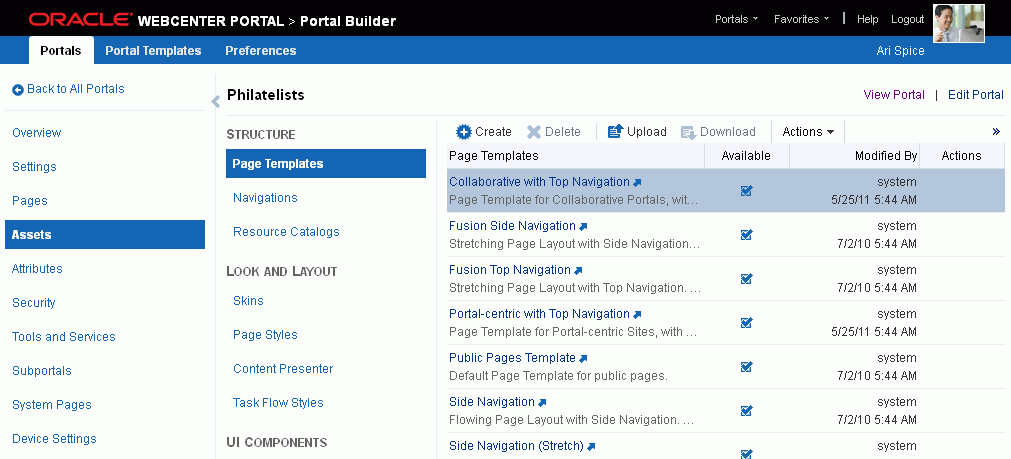The height and width of the screenshot is (459, 1011).
Task: Open arrow icon beside Side Navigation (Stretch)
Action: pyautogui.click(x=591, y=447)
